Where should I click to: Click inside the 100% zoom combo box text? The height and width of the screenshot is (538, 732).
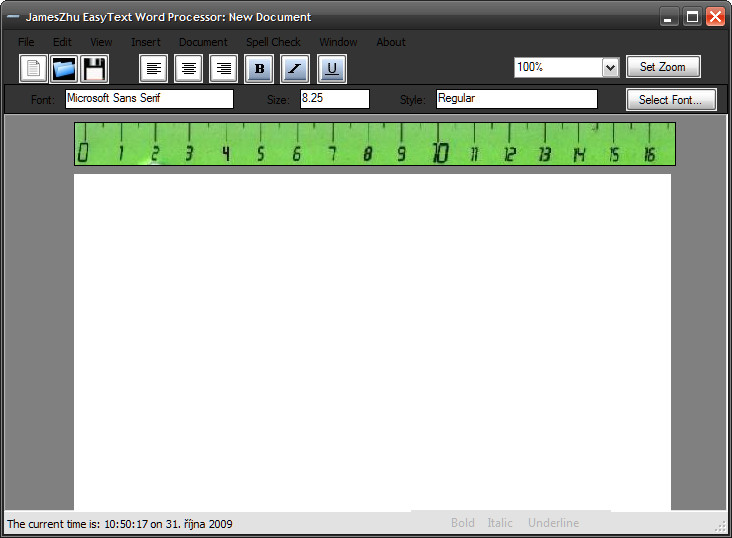(558, 68)
